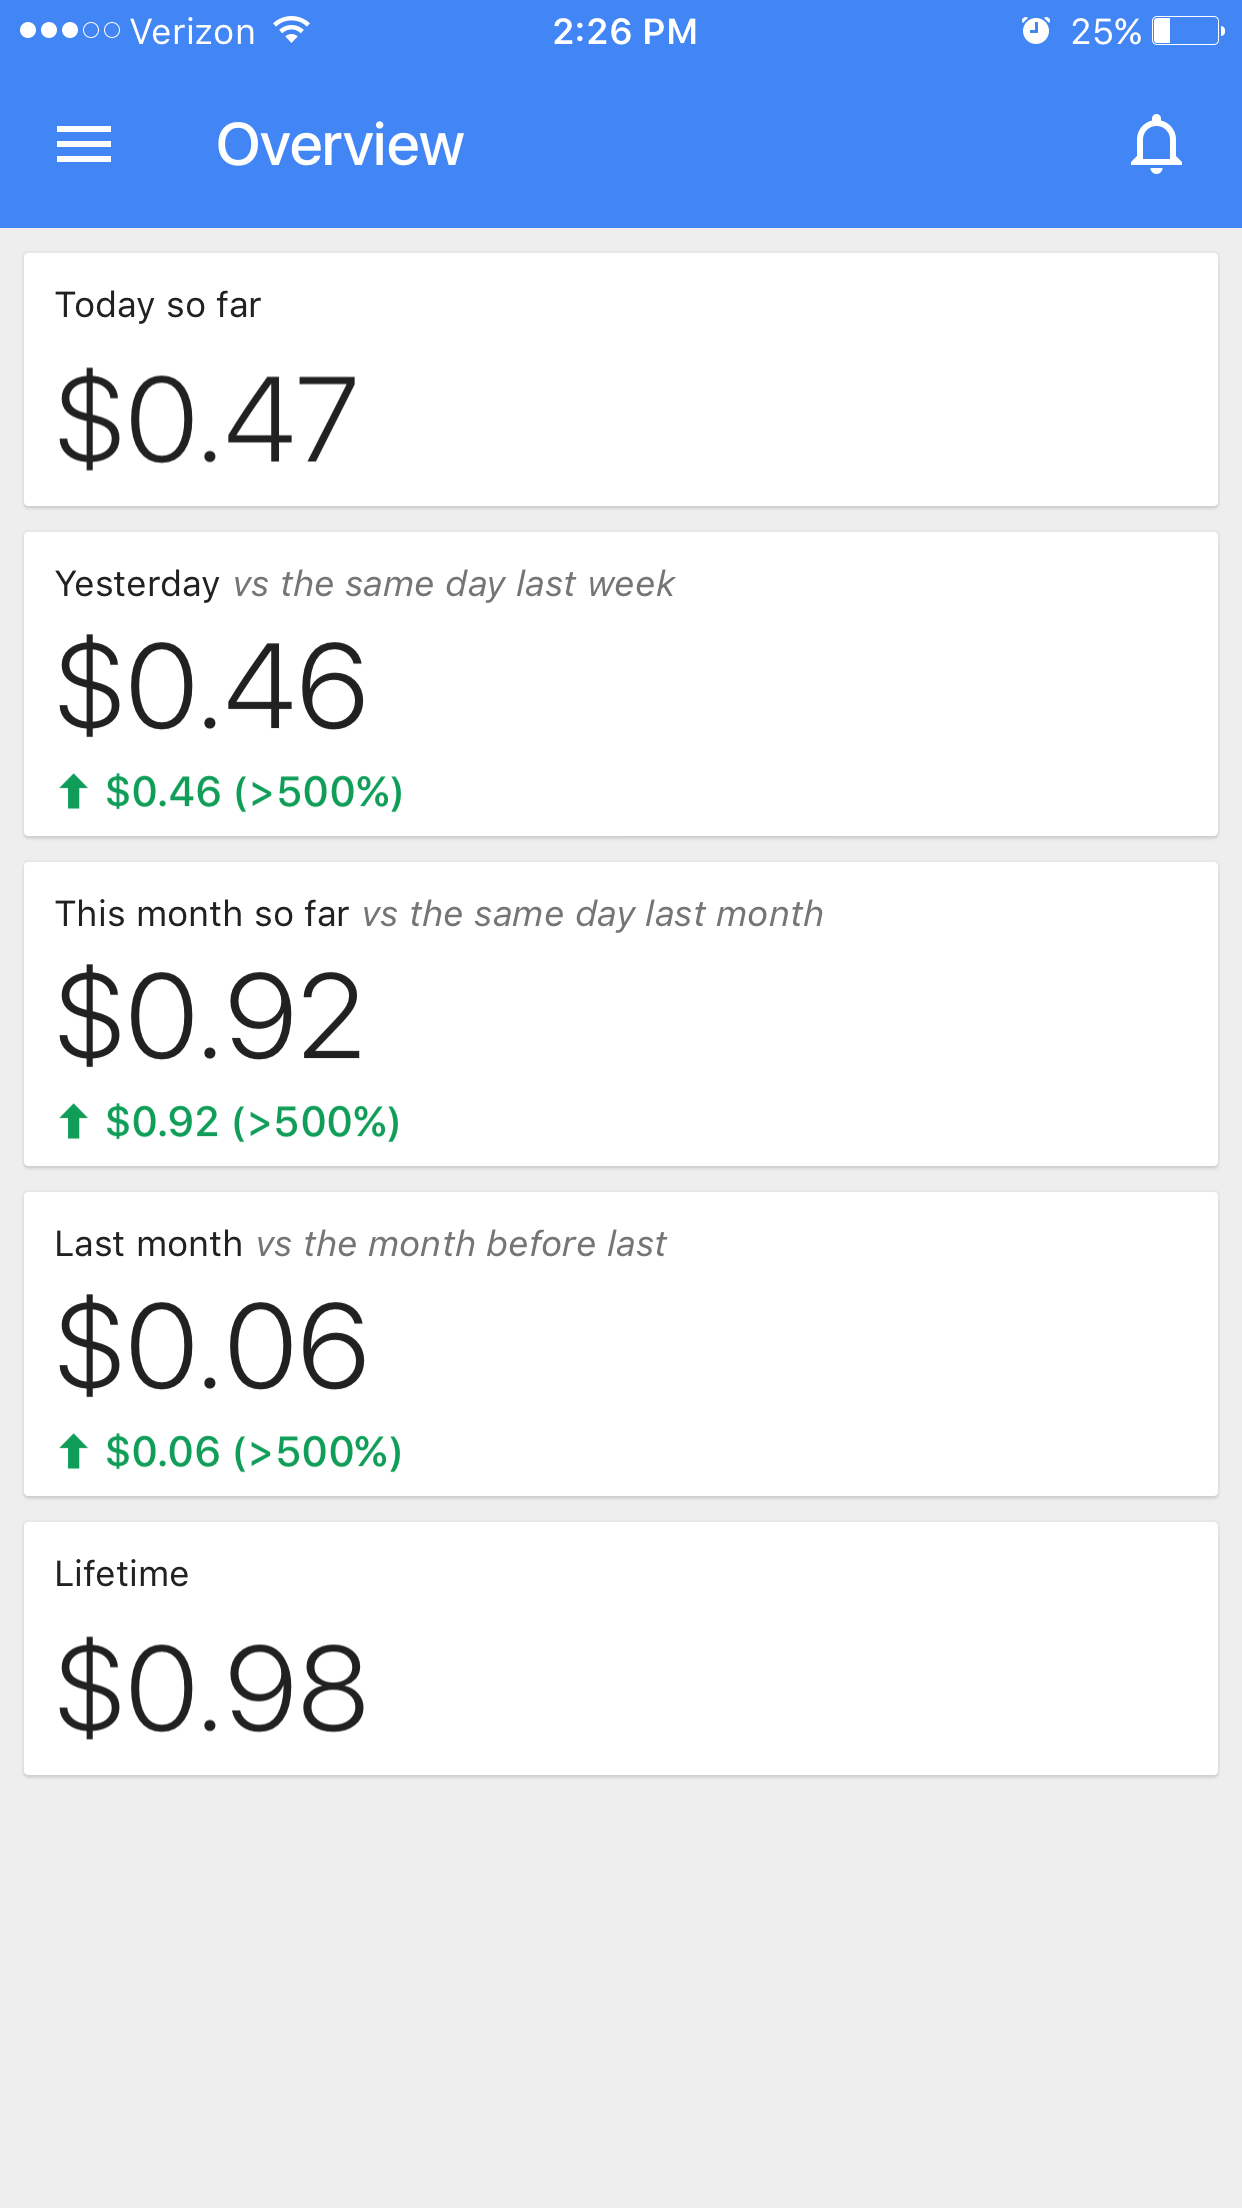This screenshot has height=2208, width=1242.
Task: Tap the green arrow under Yesterday
Action: pos(73,792)
